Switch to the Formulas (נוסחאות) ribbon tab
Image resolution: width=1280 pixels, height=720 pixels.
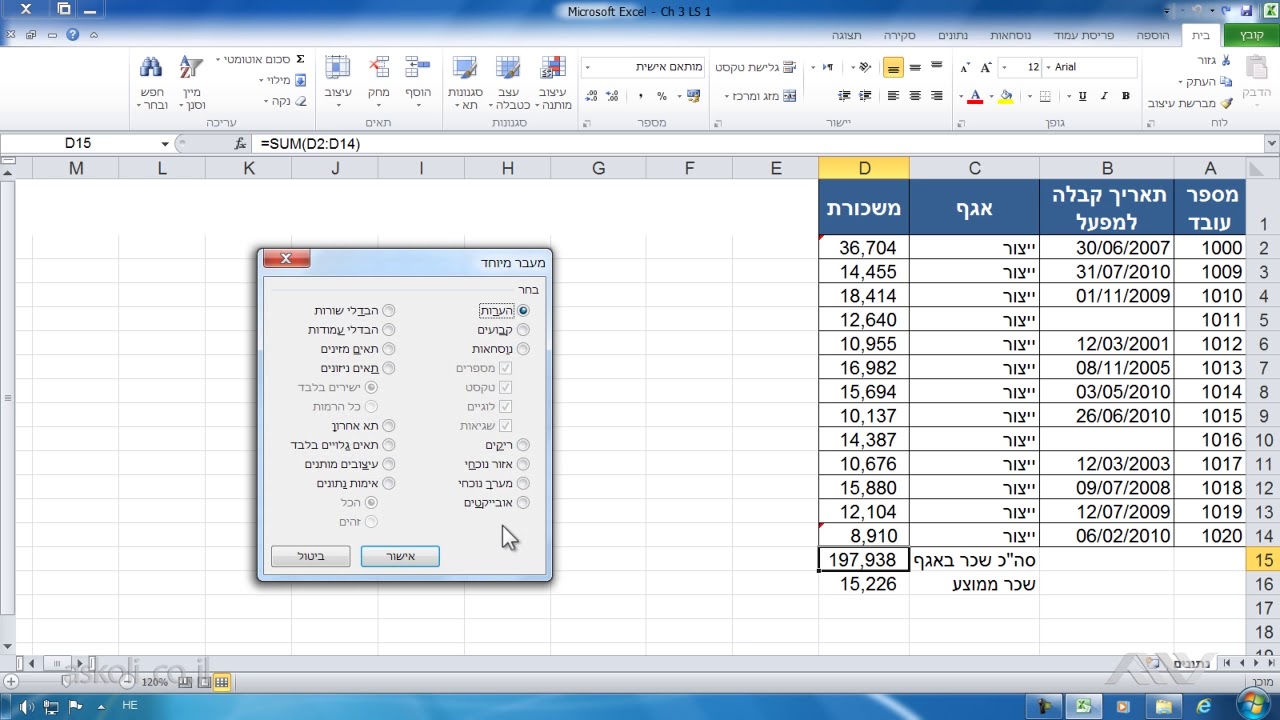1010,35
